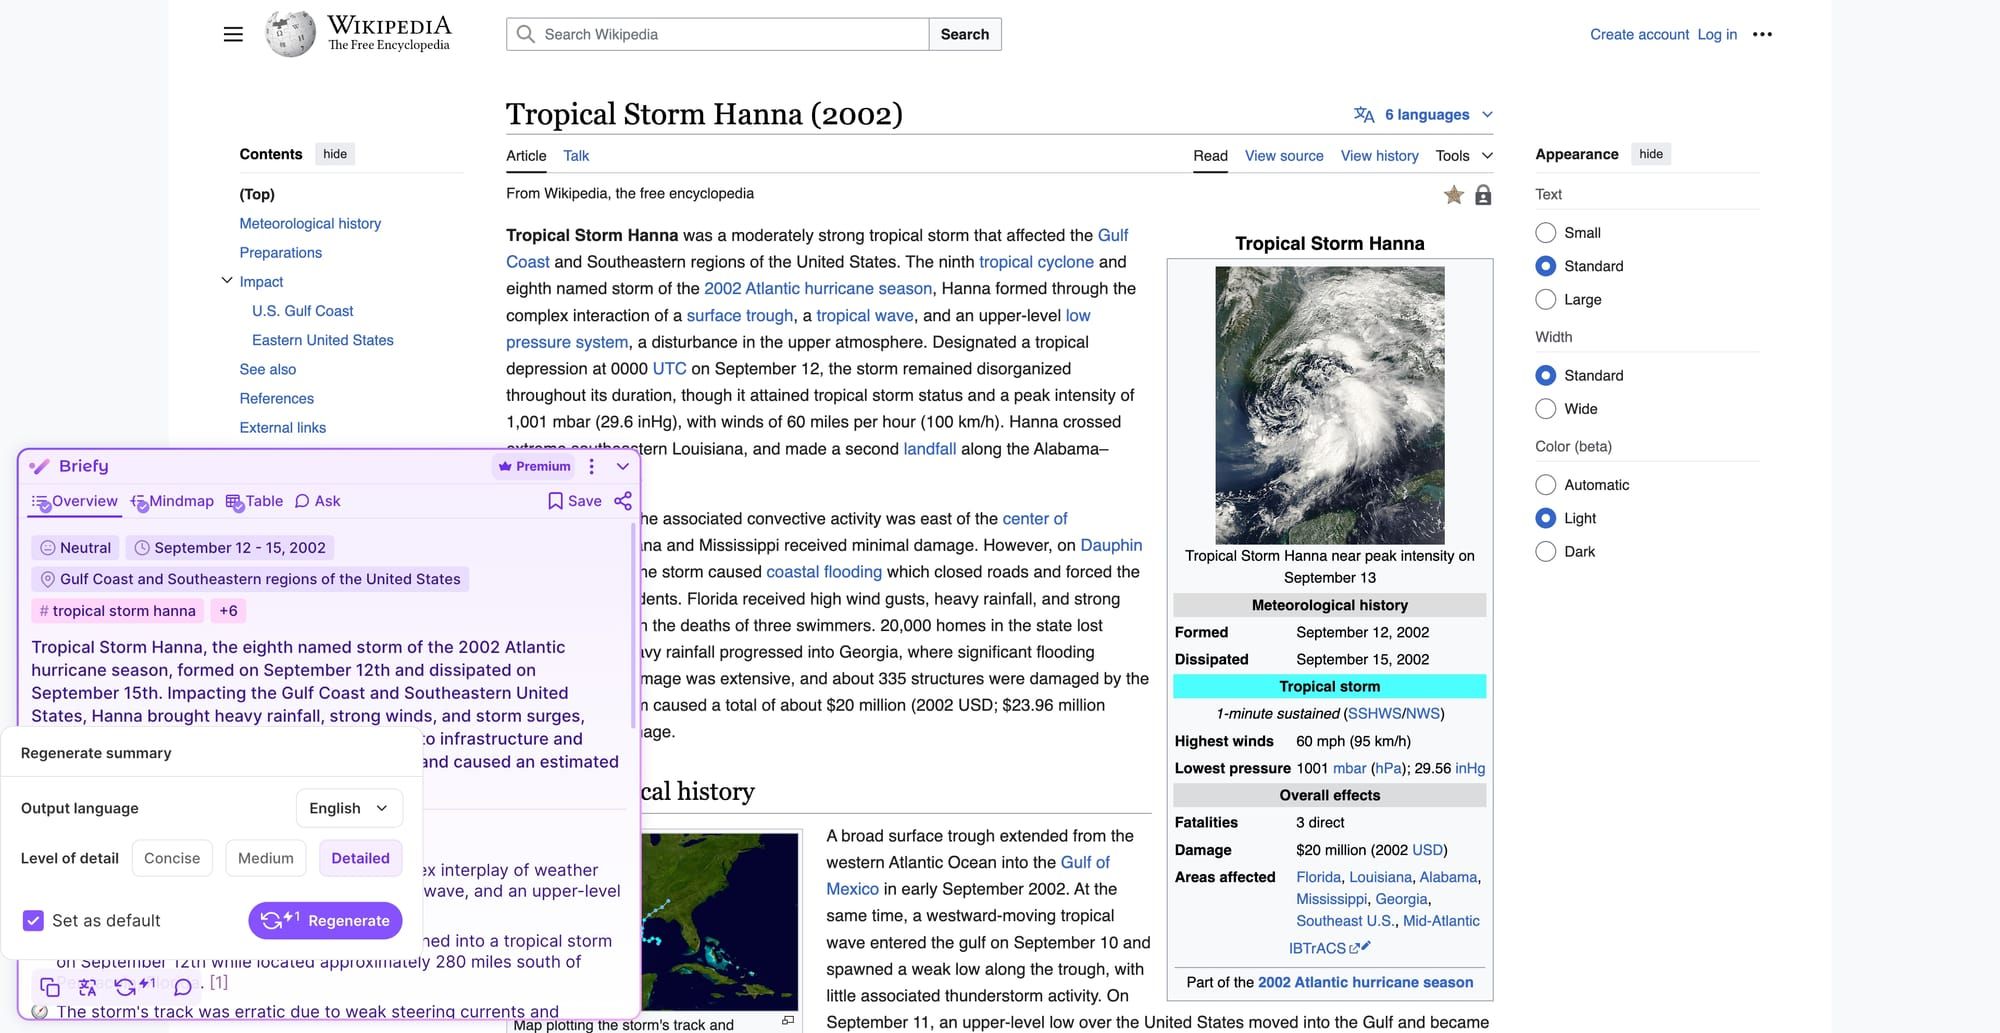Click the September 12 - 15, 2002 date tag

pos(230,548)
